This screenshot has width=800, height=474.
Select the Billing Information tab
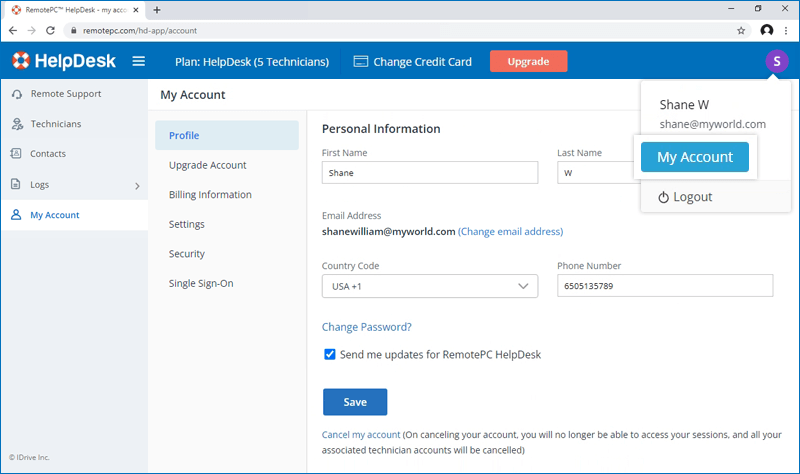[210, 195]
